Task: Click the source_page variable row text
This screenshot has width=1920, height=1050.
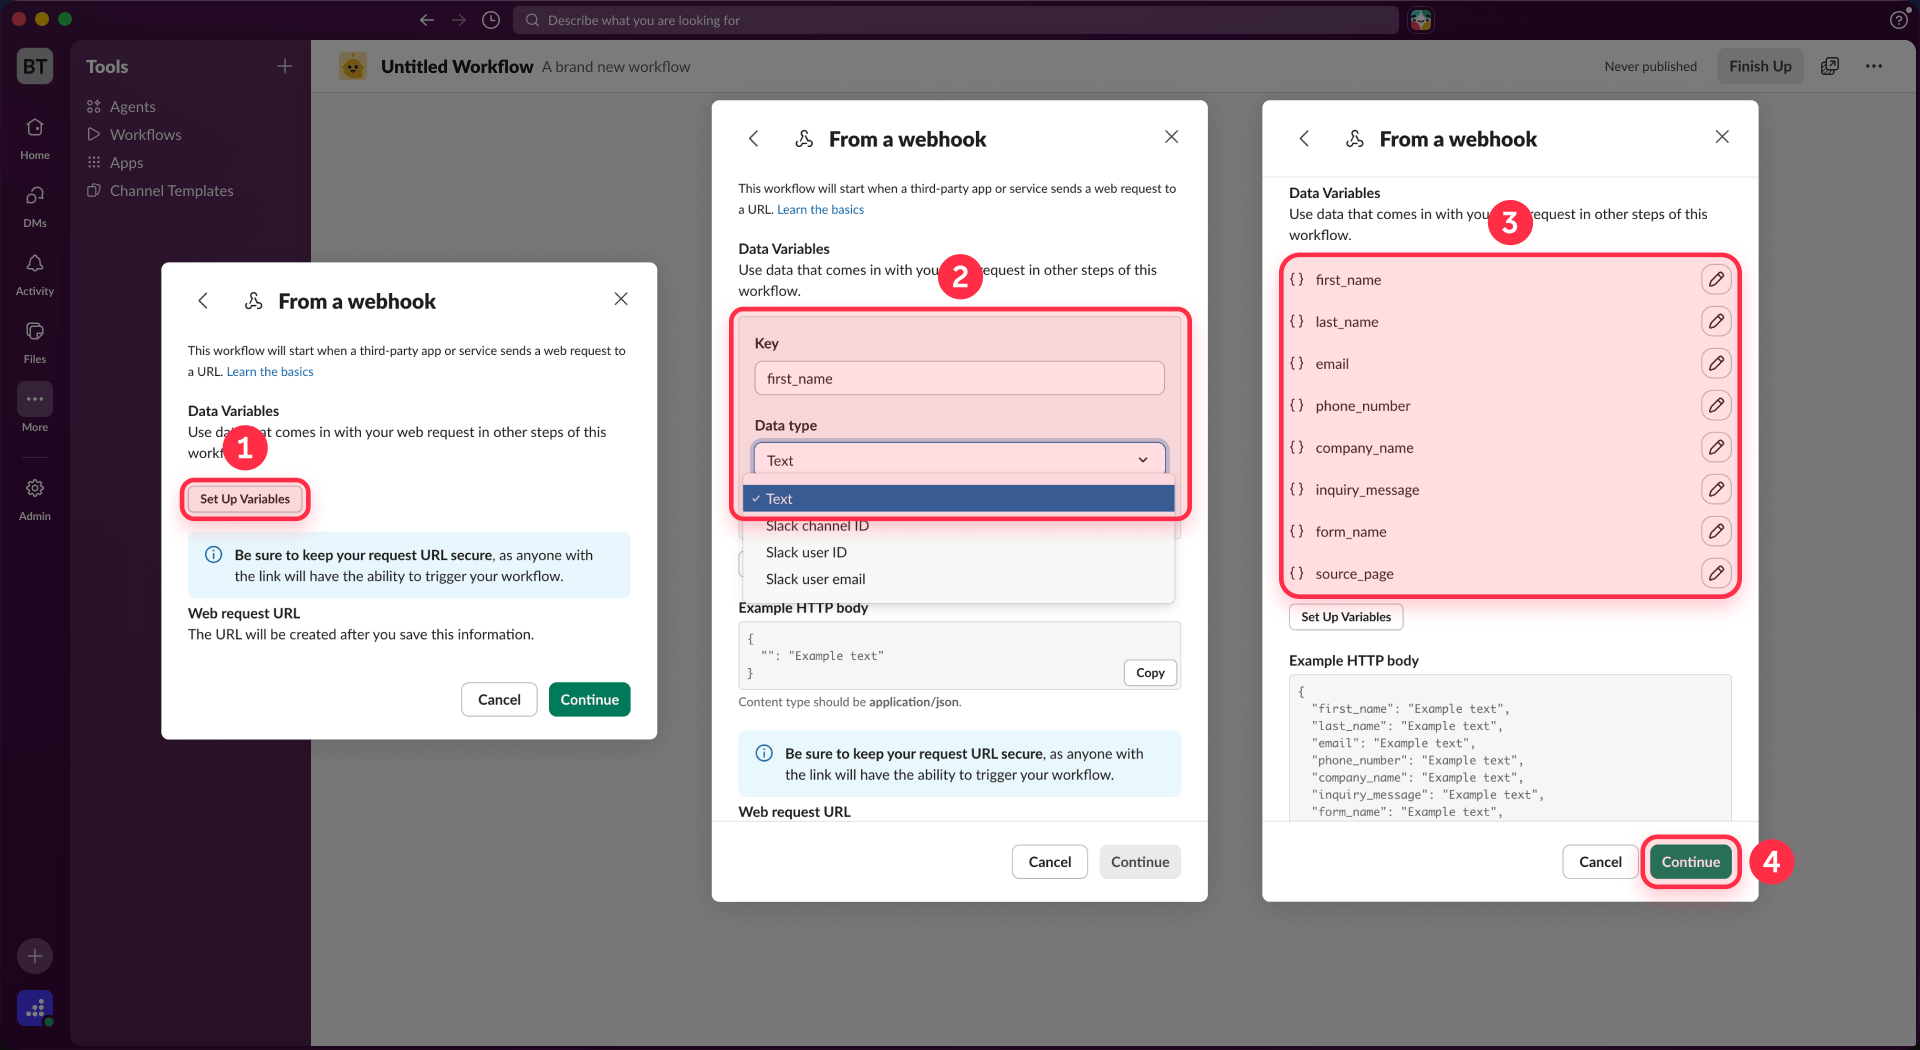Action: pos(1354,574)
